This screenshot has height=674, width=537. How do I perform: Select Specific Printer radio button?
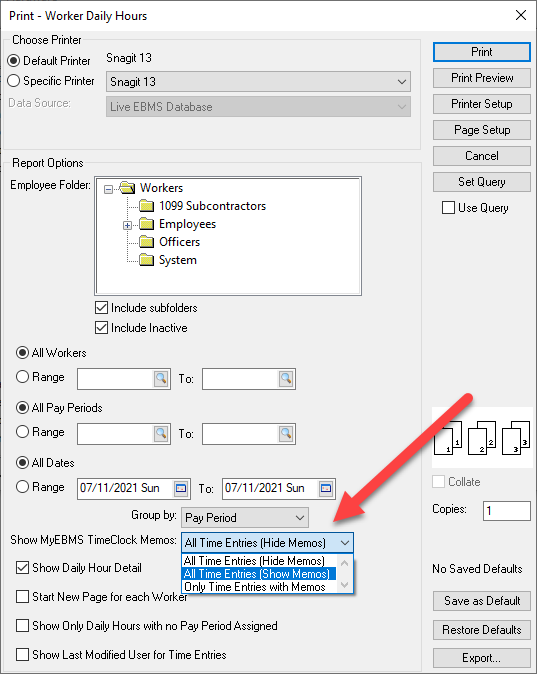click(14, 81)
